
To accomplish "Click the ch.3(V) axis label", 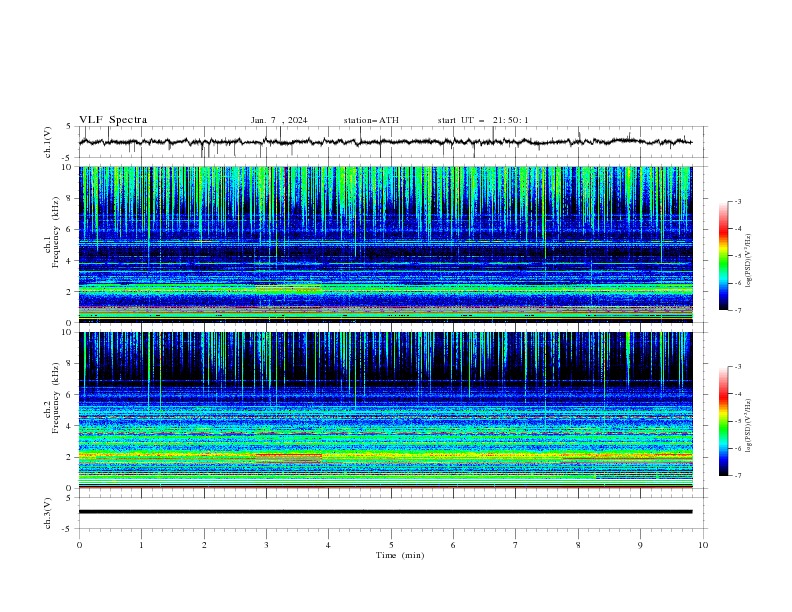I will pyautogui.click(x=48, y=513).
